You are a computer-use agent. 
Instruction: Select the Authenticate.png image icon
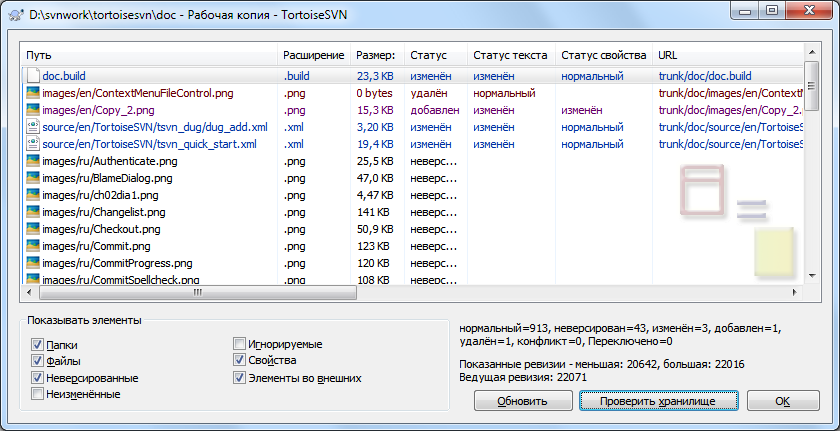[33, 161]
